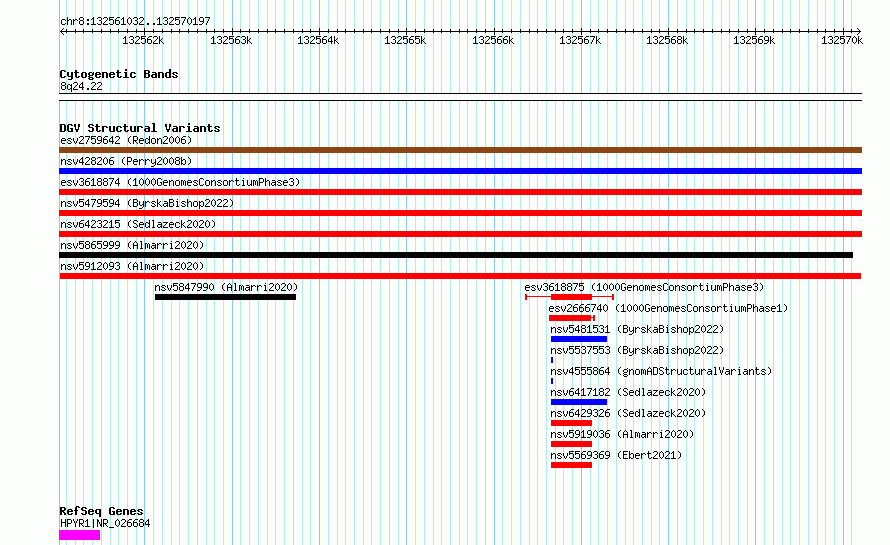Click the esv3618875 red bar with whiskers
This screenshot has width=890, height=545.
click(x=570, y=297)
